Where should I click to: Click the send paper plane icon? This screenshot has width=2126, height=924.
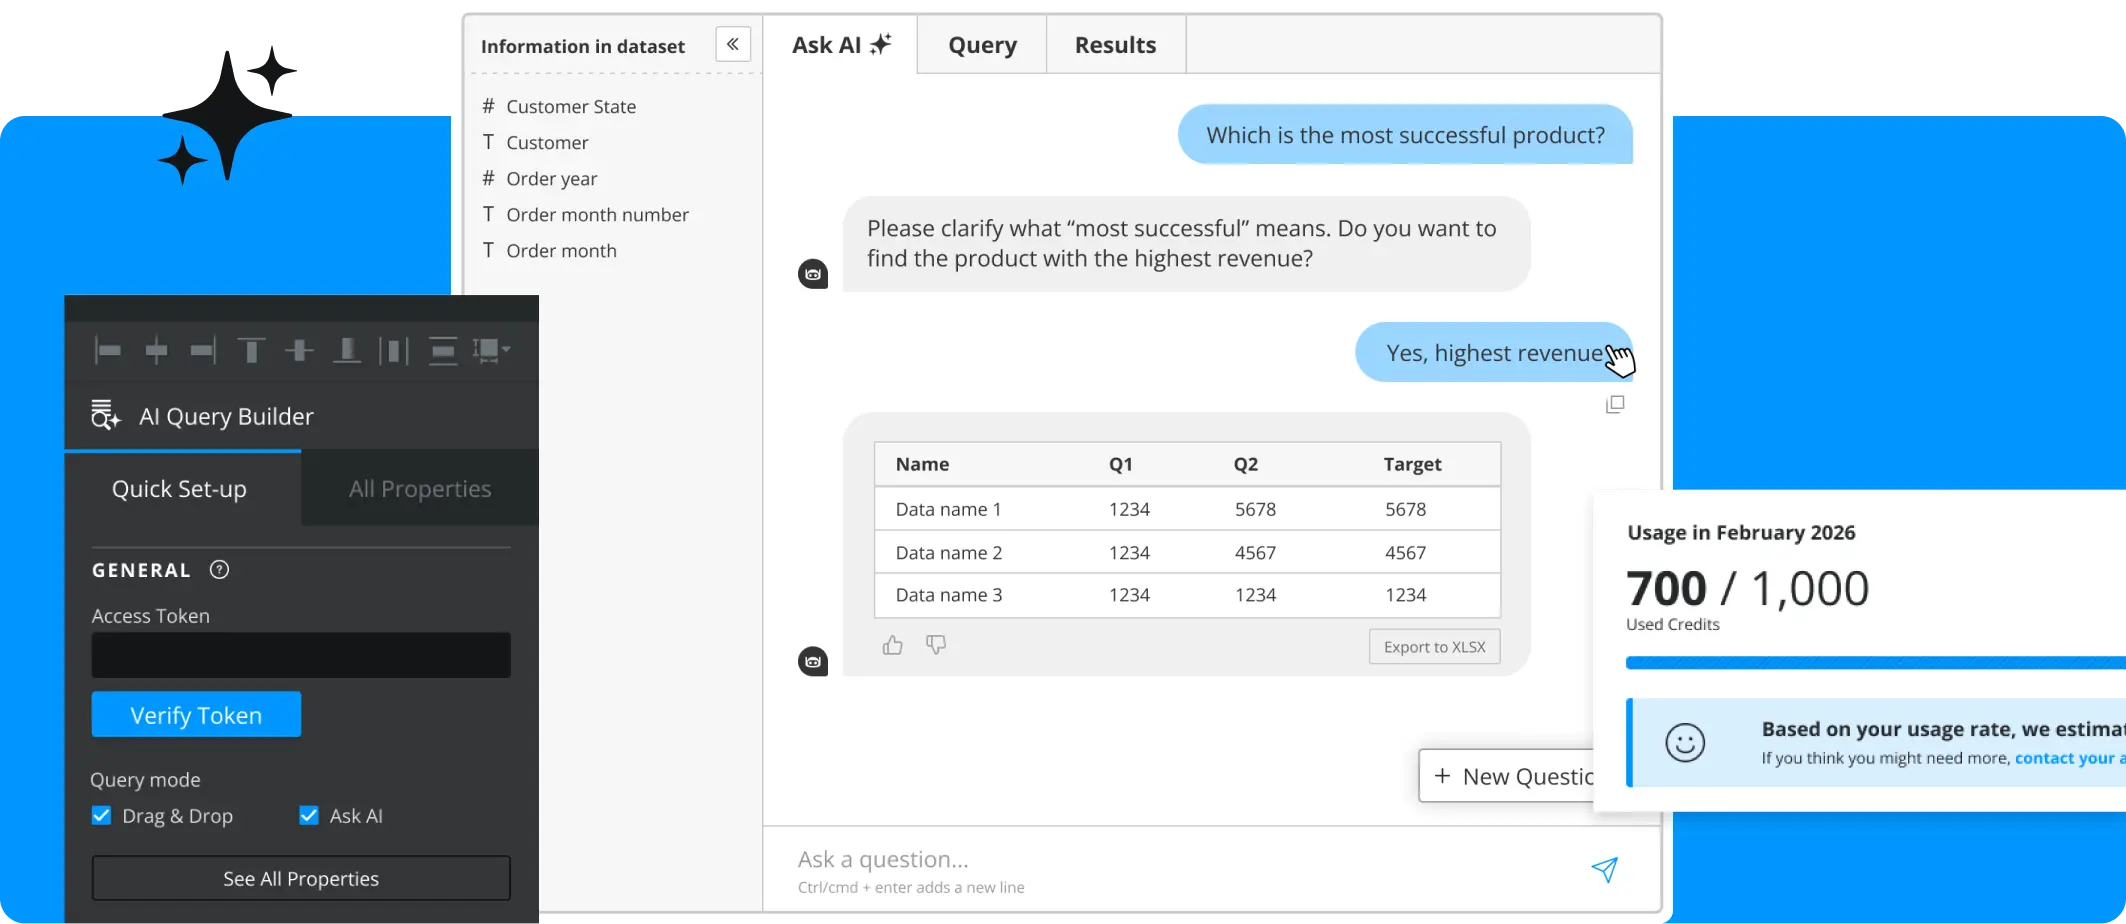[x=1604, y=869]
